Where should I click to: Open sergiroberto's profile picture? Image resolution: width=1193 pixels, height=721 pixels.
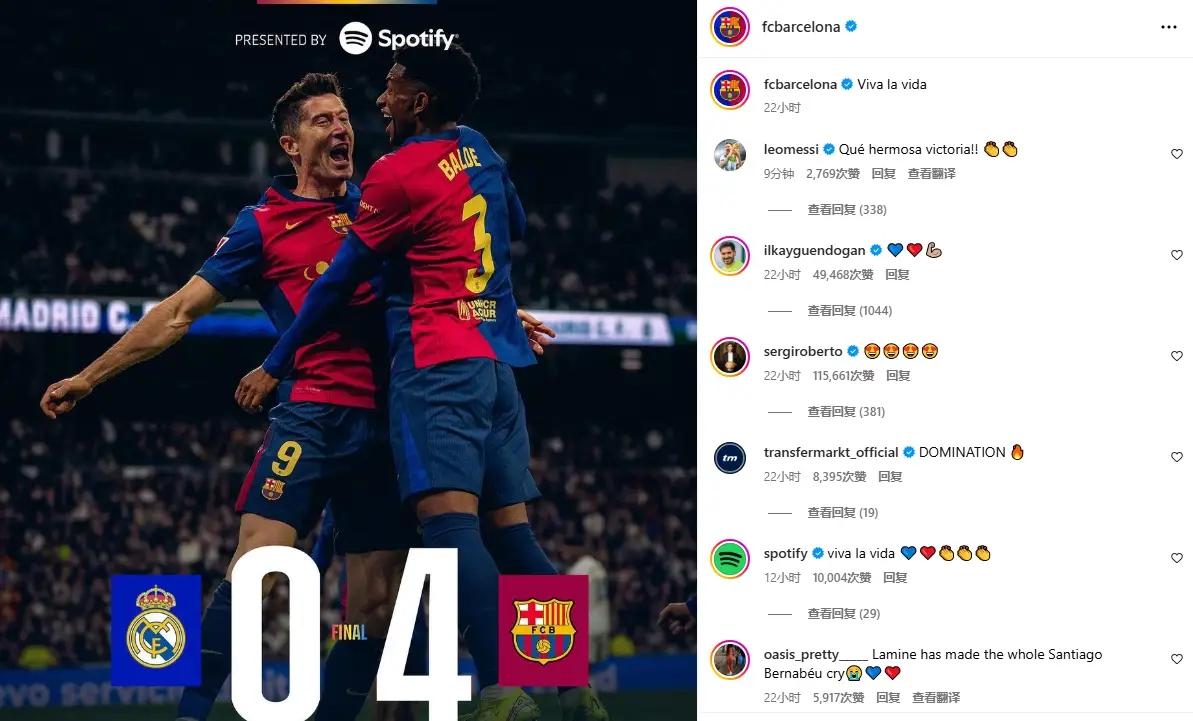pos(730,357)
